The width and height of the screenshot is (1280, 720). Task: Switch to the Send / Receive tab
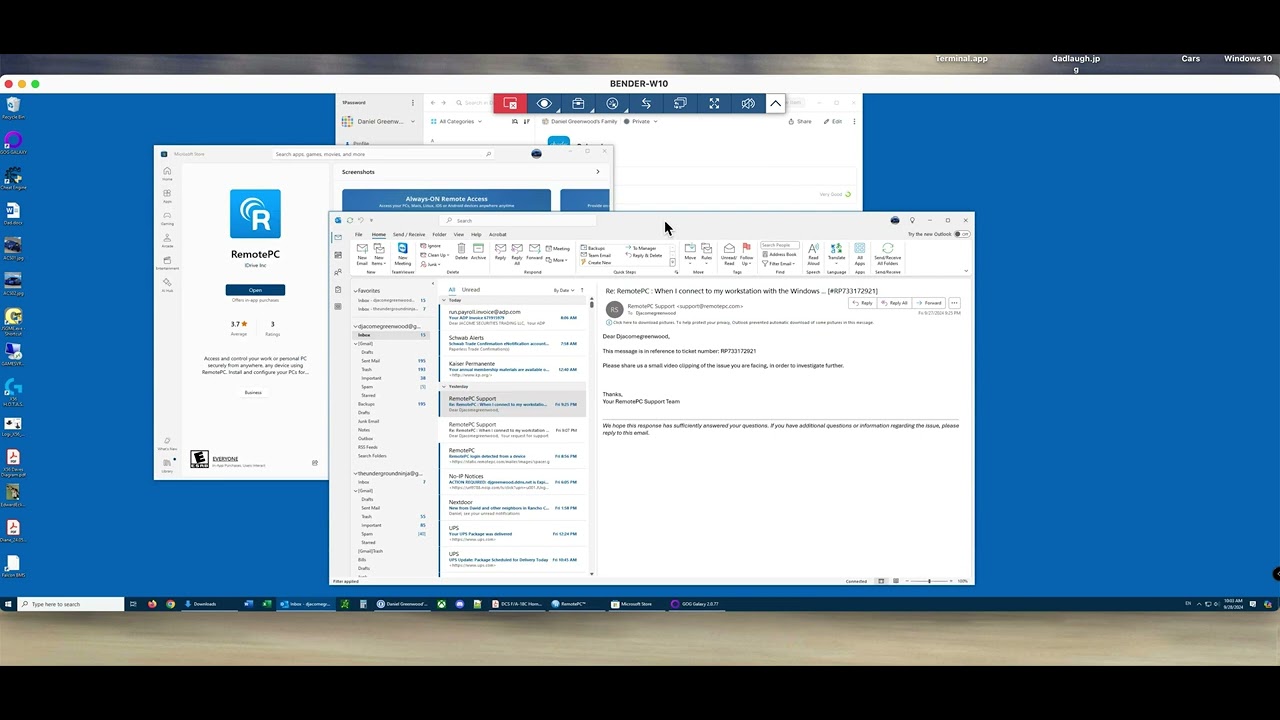click(408, 234)
